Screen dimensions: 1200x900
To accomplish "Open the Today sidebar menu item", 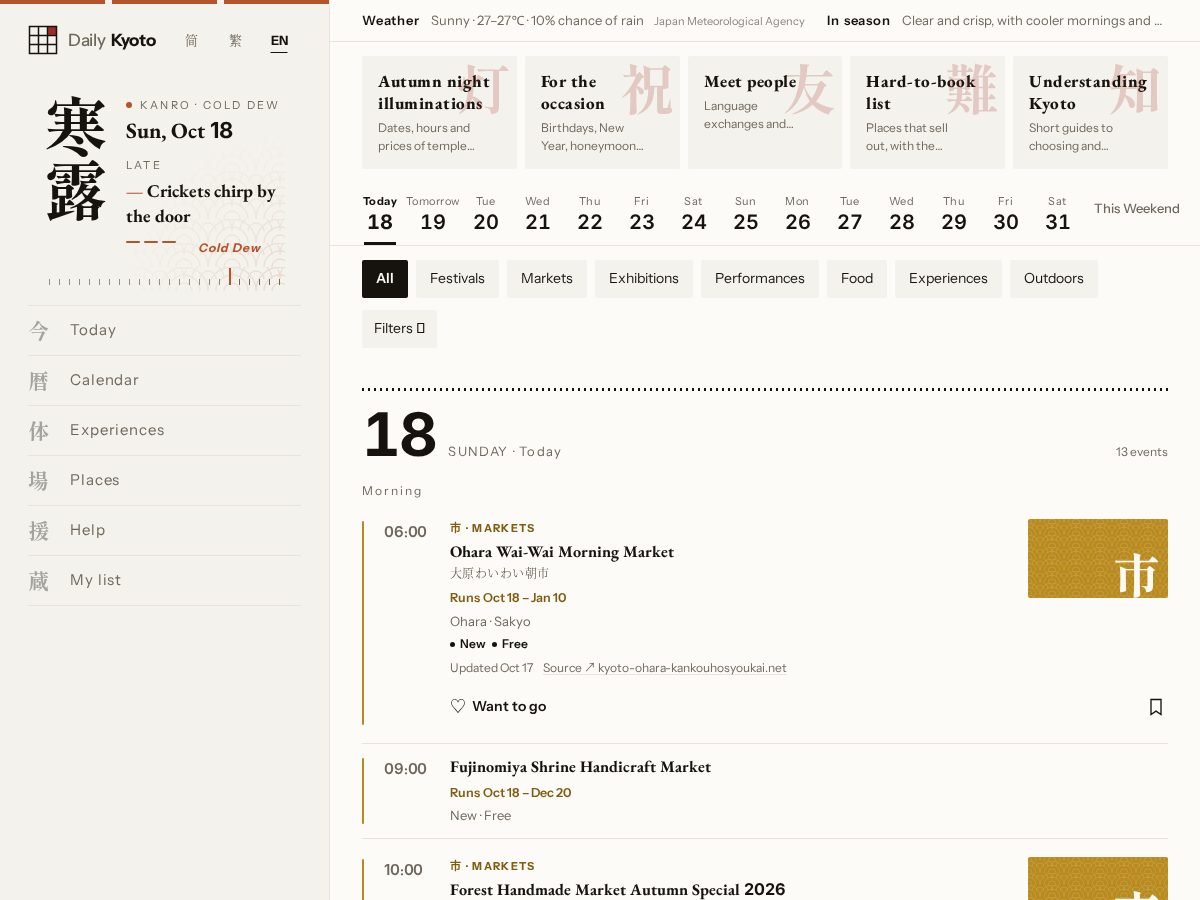I will pos(164,330).
